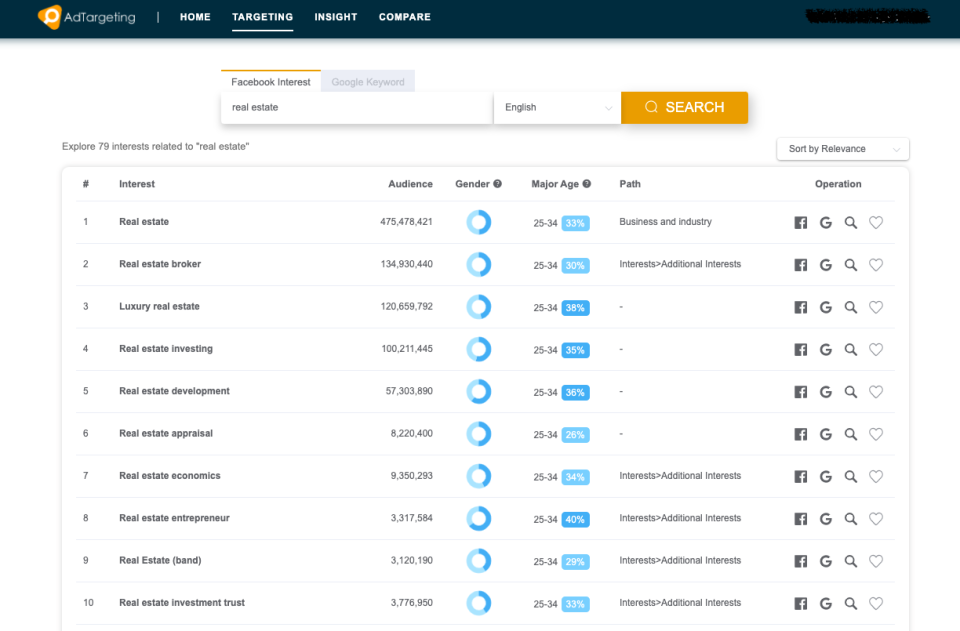The width and height of the screenshot is (960, 631).
Task: Click magnifier icon for Real estate development
Action: 850,391
